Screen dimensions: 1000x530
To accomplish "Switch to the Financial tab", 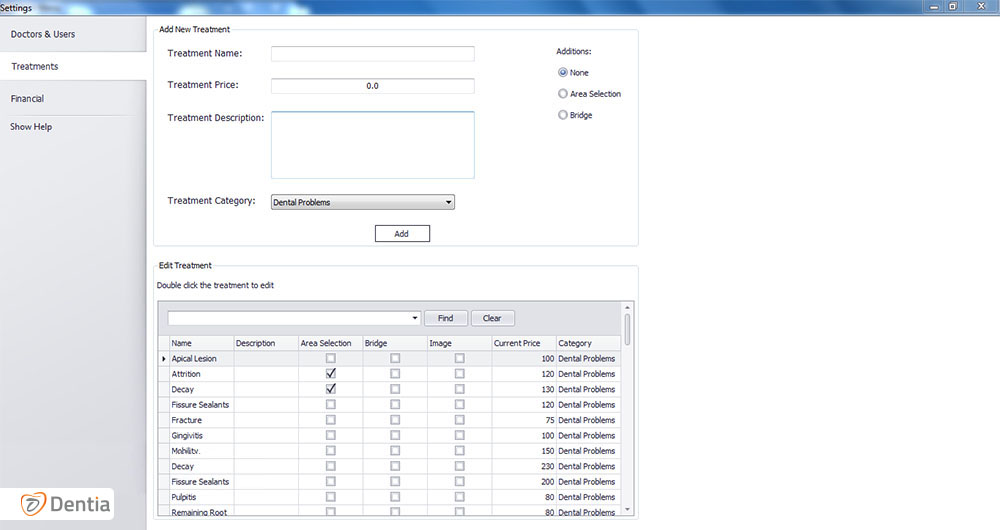I will [x=28, y=99].
